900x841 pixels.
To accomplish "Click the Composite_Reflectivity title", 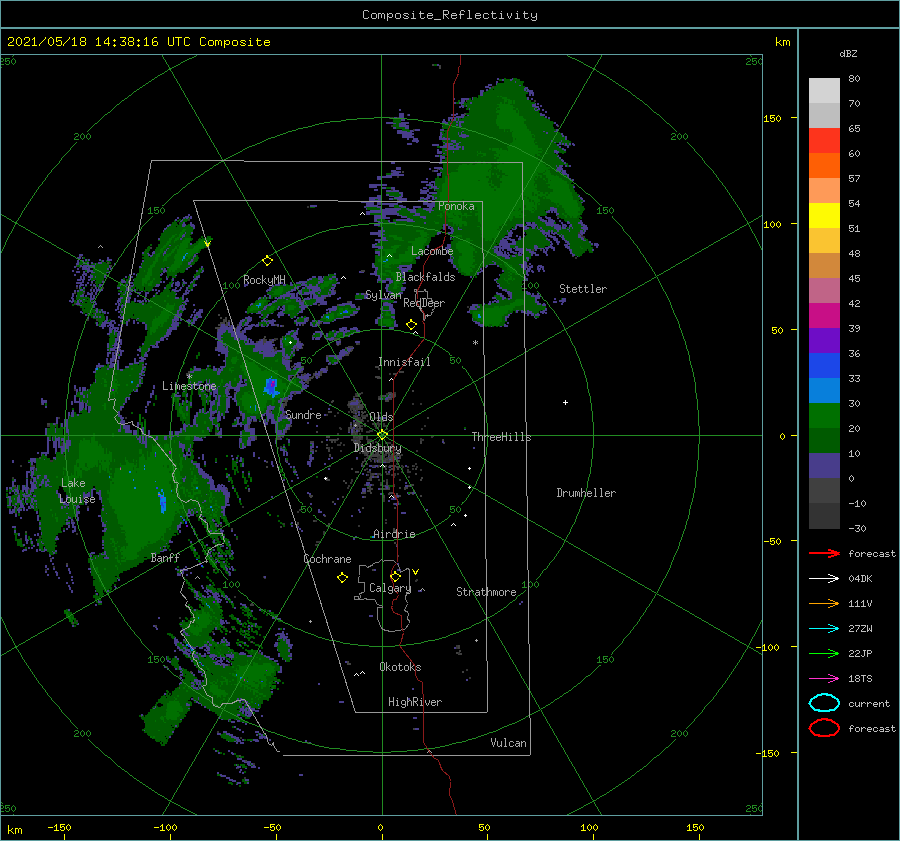I will coord(450,15).
